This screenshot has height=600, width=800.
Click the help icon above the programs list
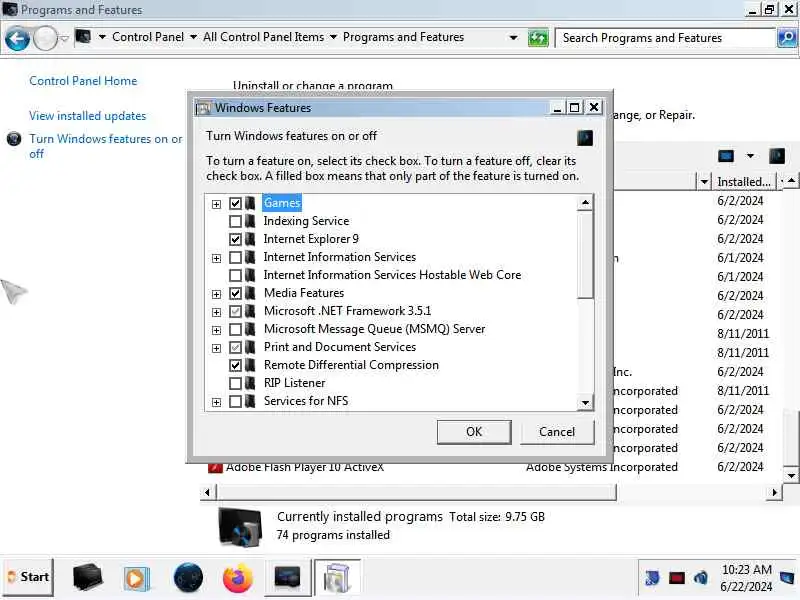click(x=777, y=156)
